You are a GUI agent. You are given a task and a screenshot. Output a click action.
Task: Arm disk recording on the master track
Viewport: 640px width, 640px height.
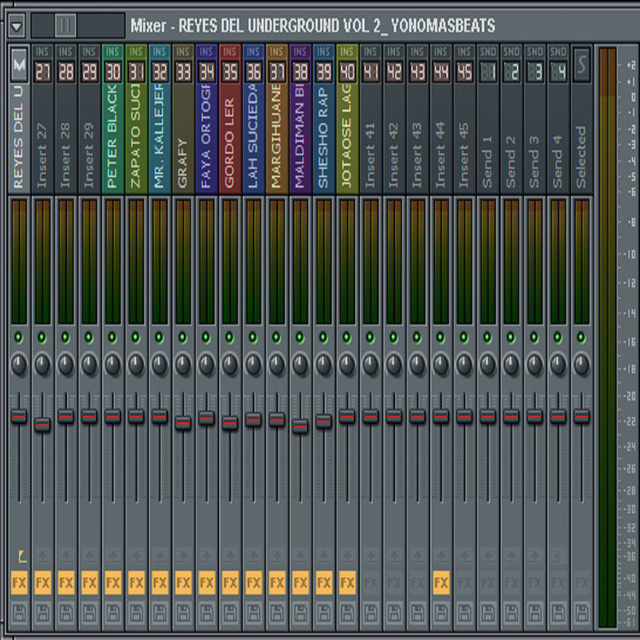pos(18,611)
